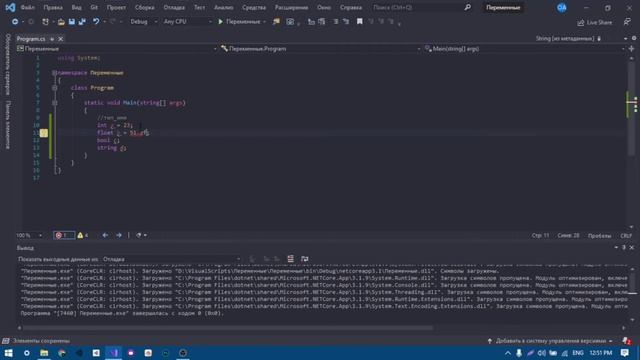Viewport: 640px width, 360px height.
Task: Click the Output panel horizontal scrollbar
Action: (x=228, y=328)
